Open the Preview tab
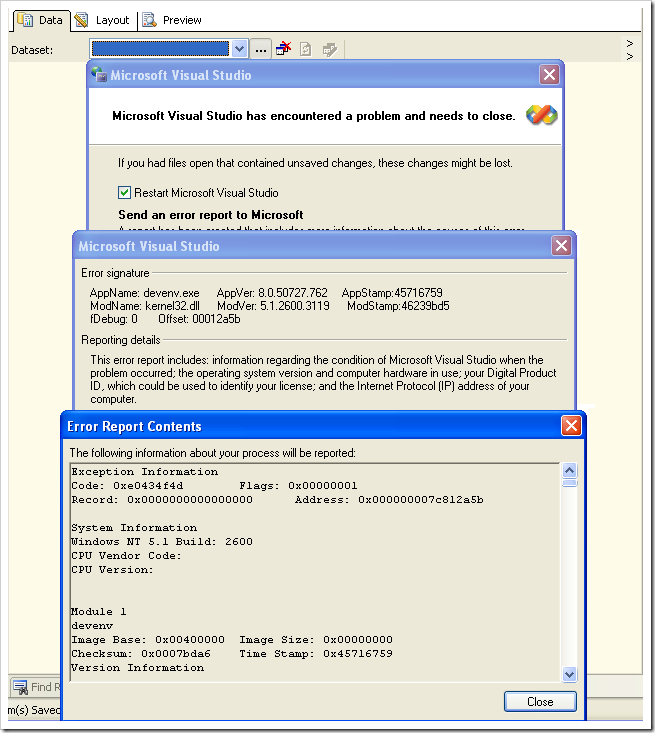Viewport: 655px width, 733px height. (172, 20)
